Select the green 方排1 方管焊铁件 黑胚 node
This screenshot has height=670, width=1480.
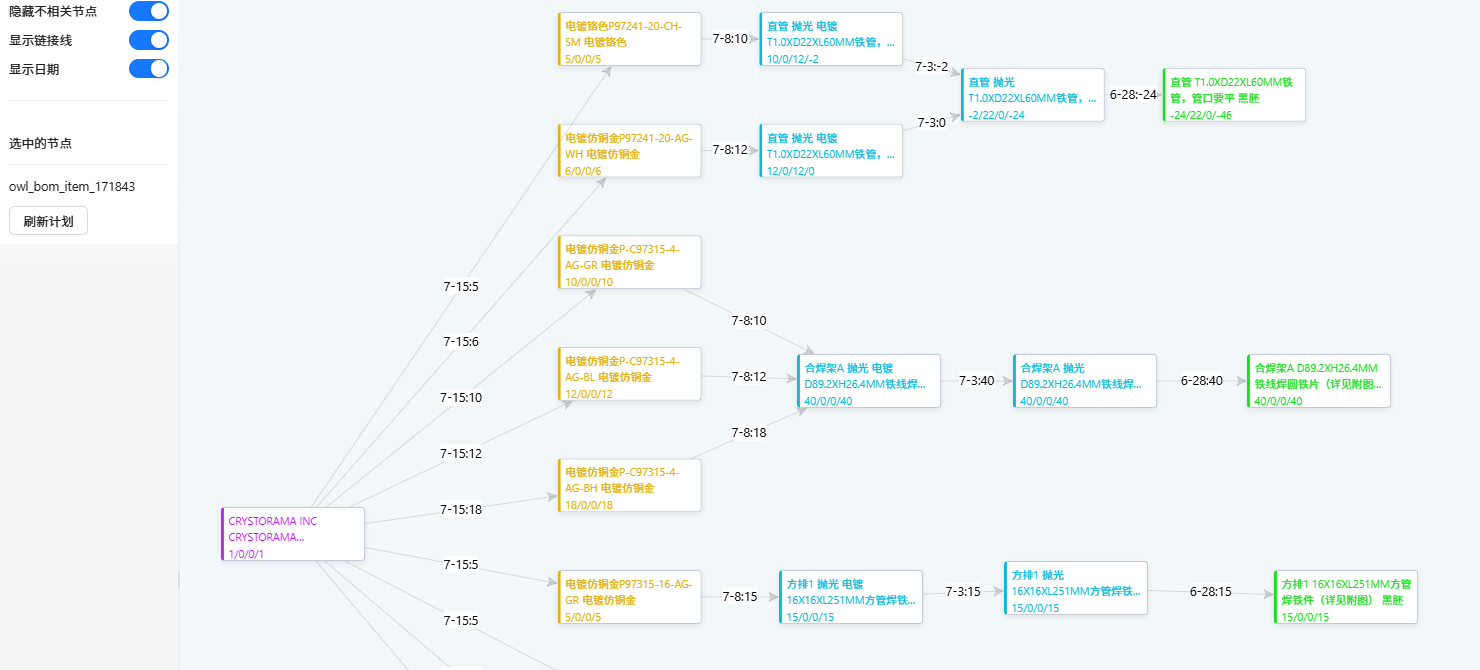1346,597
